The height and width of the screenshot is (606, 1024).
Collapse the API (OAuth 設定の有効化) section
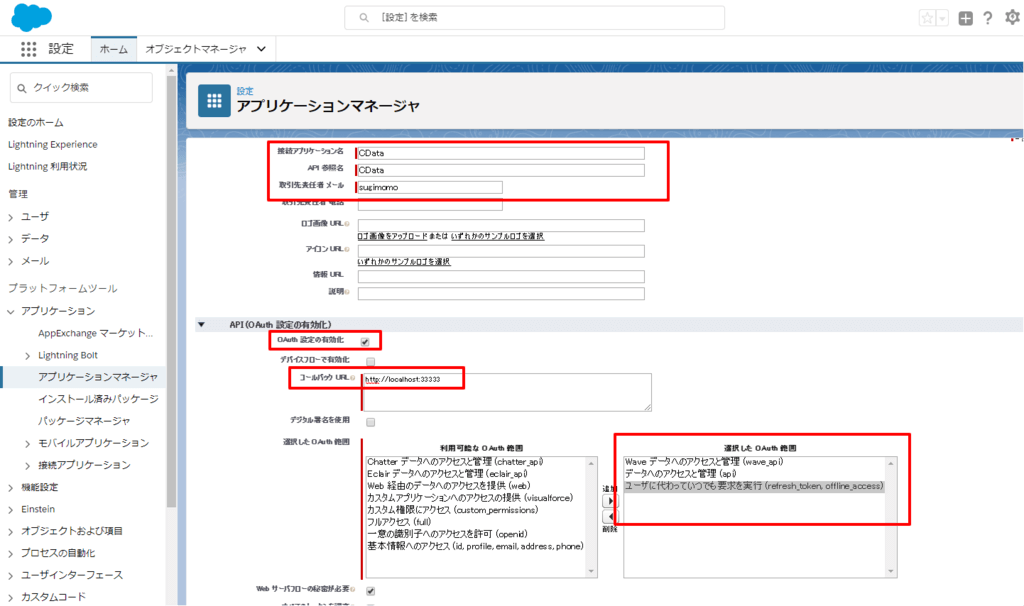tap(201, 325)
